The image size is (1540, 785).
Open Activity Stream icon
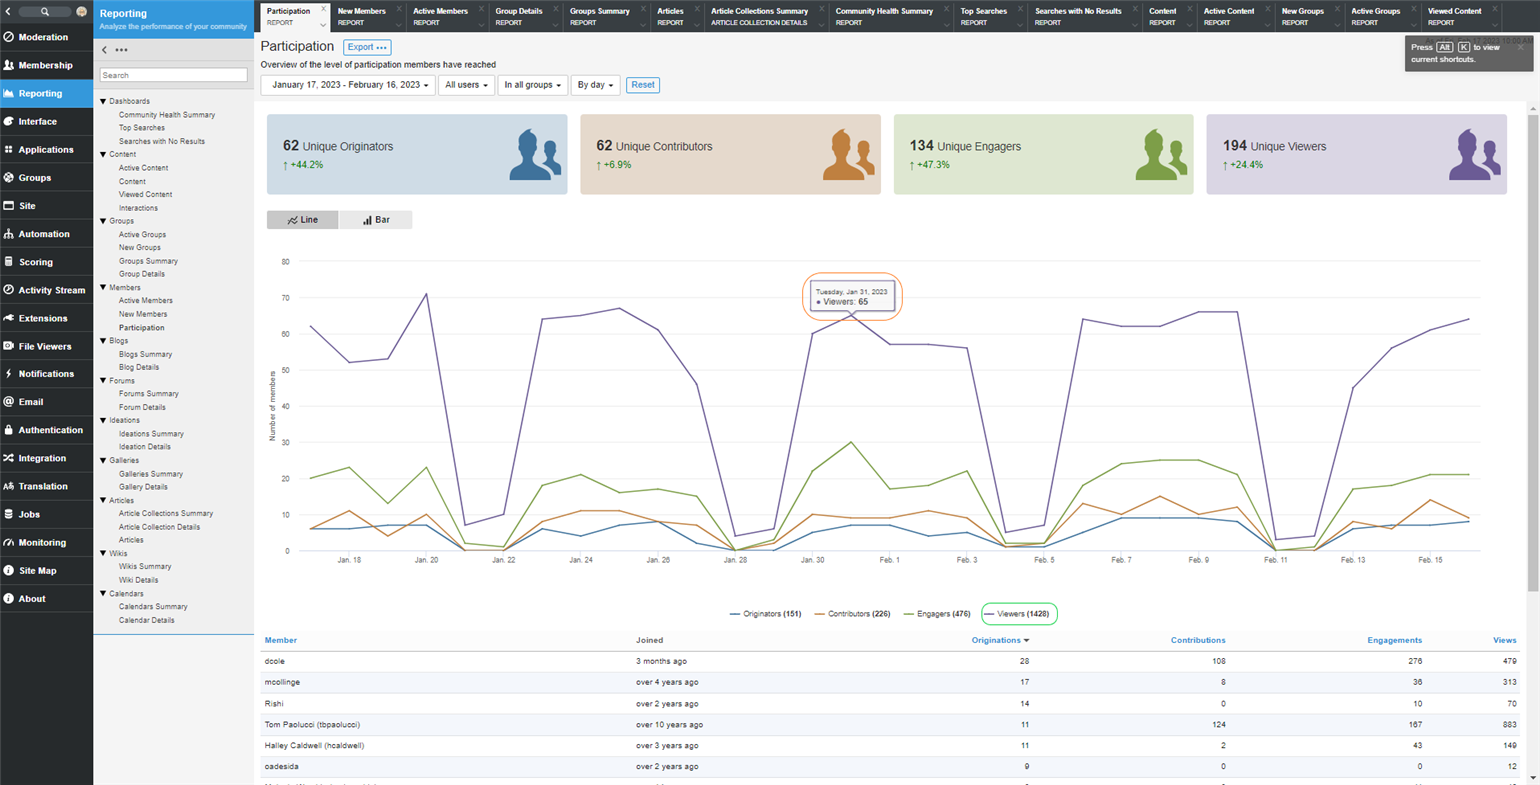(x=9, y=290)
